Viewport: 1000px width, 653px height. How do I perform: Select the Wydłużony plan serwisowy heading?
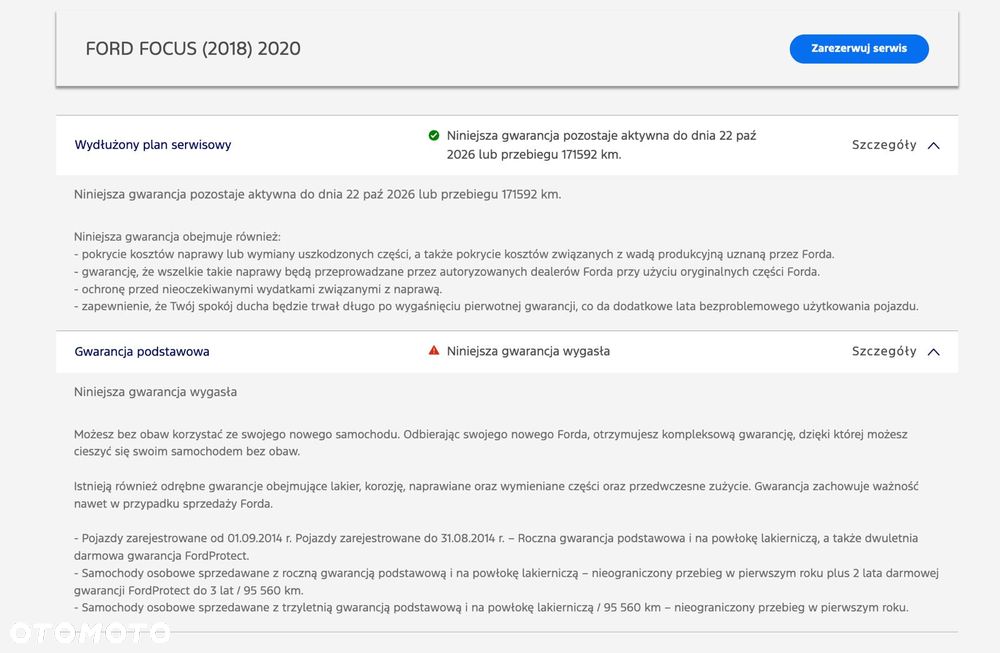tap(153, 145)
